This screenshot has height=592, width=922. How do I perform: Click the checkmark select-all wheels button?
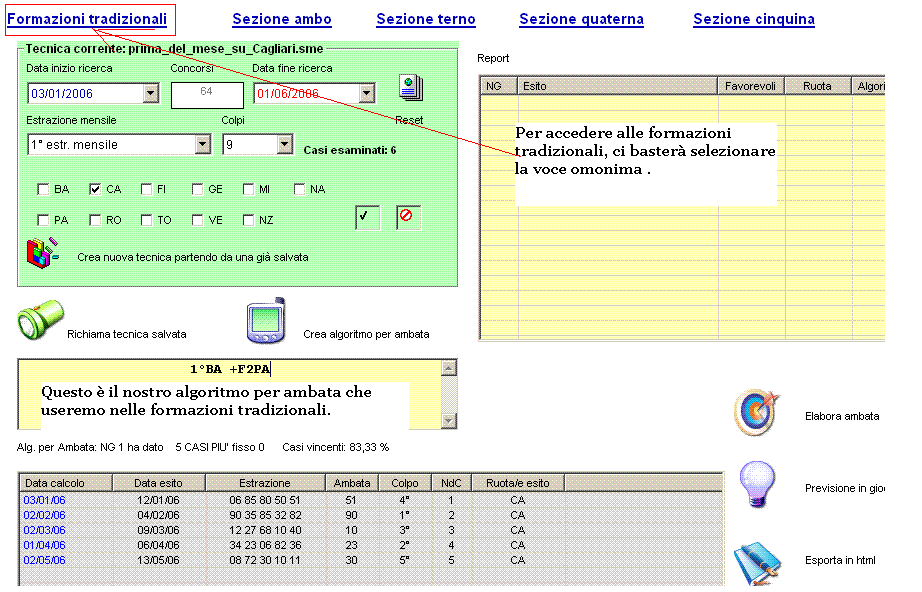368,218
